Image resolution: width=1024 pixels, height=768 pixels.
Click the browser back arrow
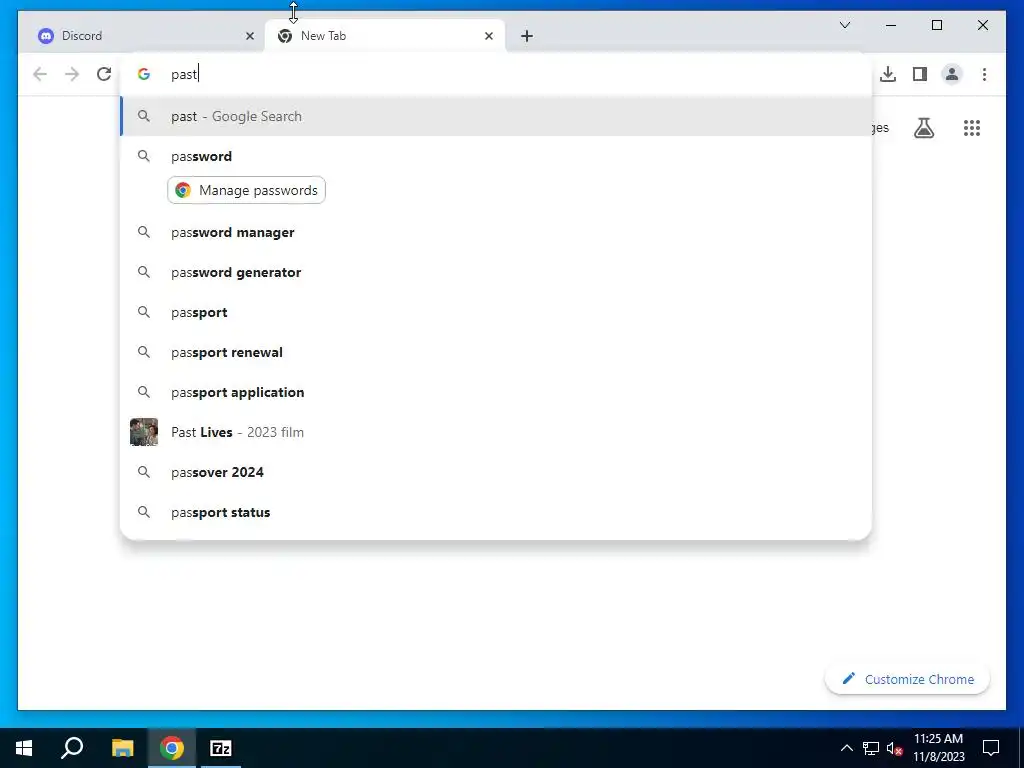tap(40, 74)
